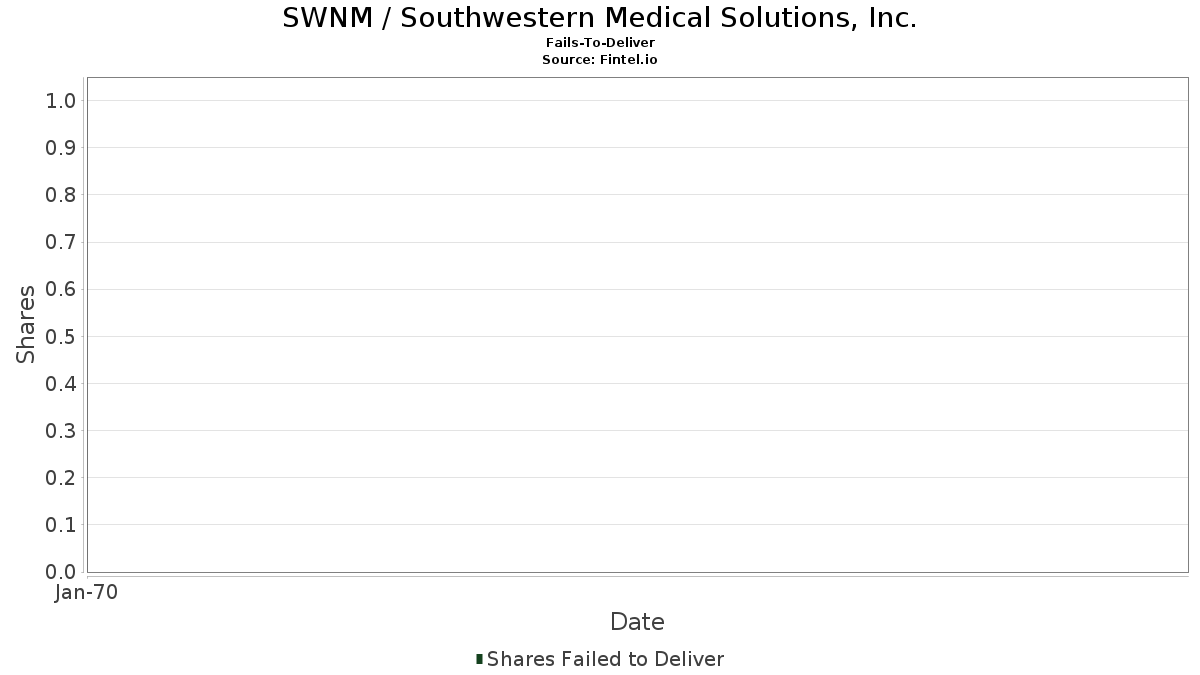Click the Date axis title
The image size is (1200, 675).
click(x=637, y=622)
